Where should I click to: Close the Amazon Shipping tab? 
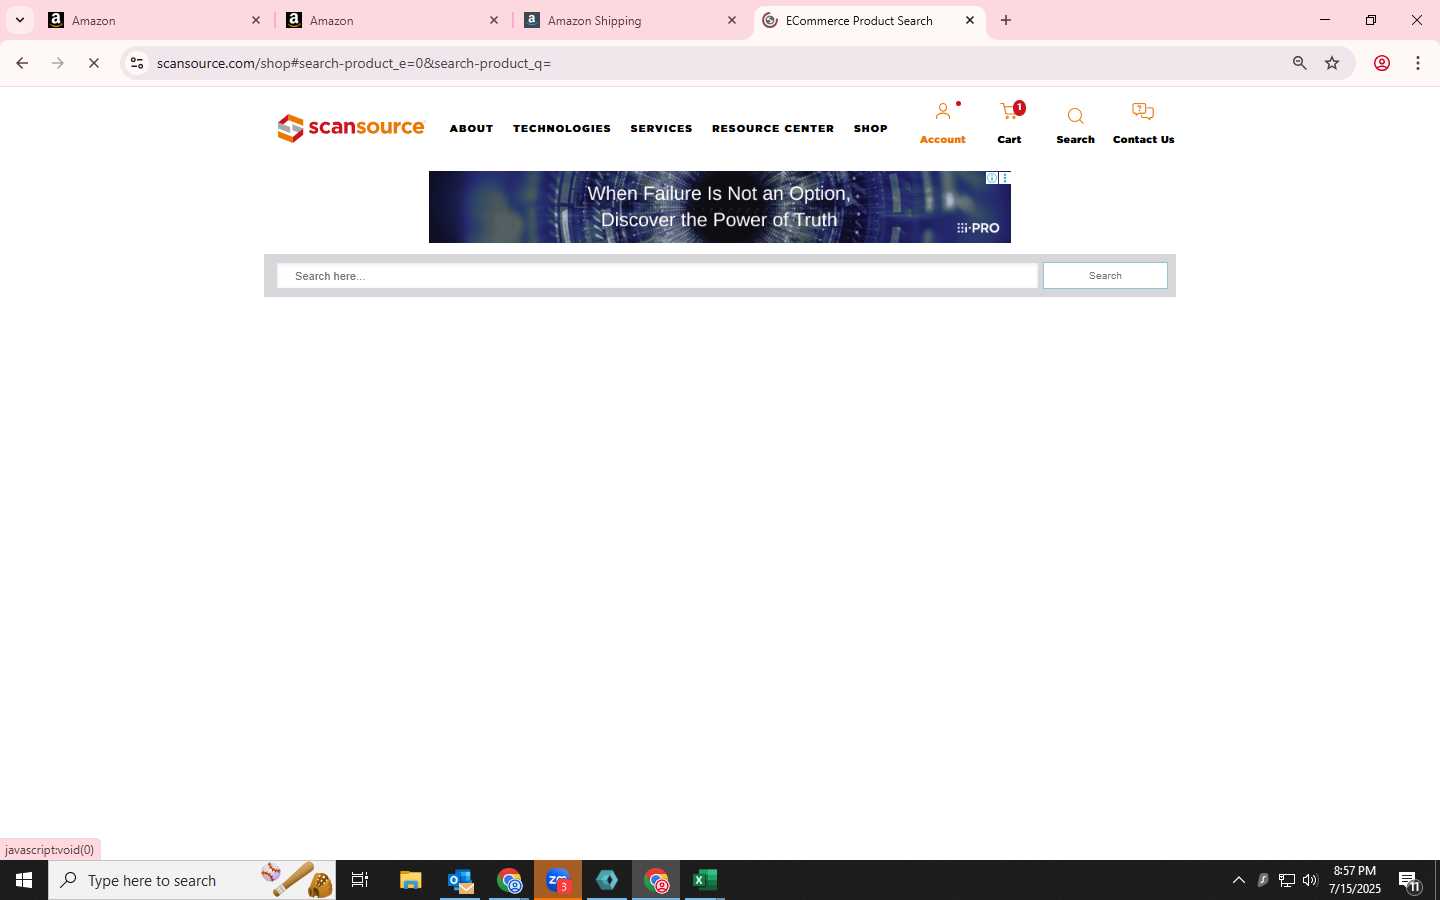pyautogui.click(x=731, y=20)
